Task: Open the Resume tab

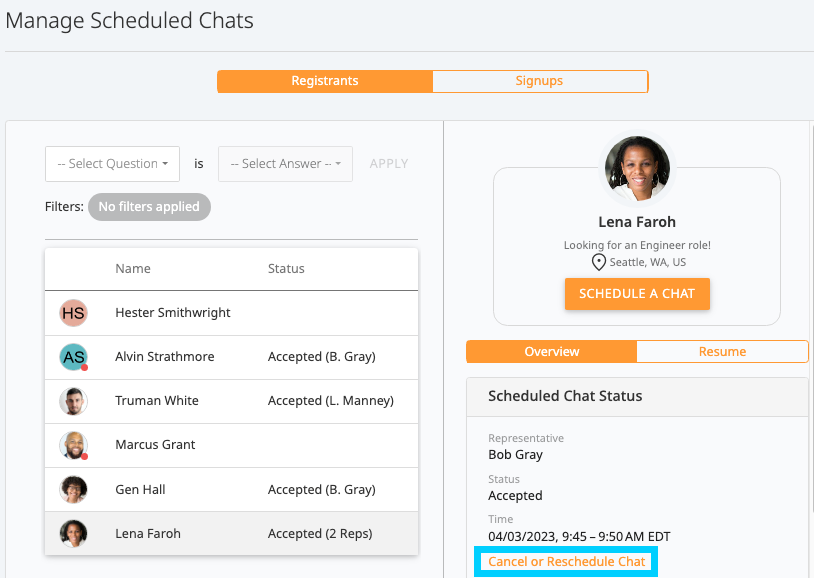Action: 722,352
